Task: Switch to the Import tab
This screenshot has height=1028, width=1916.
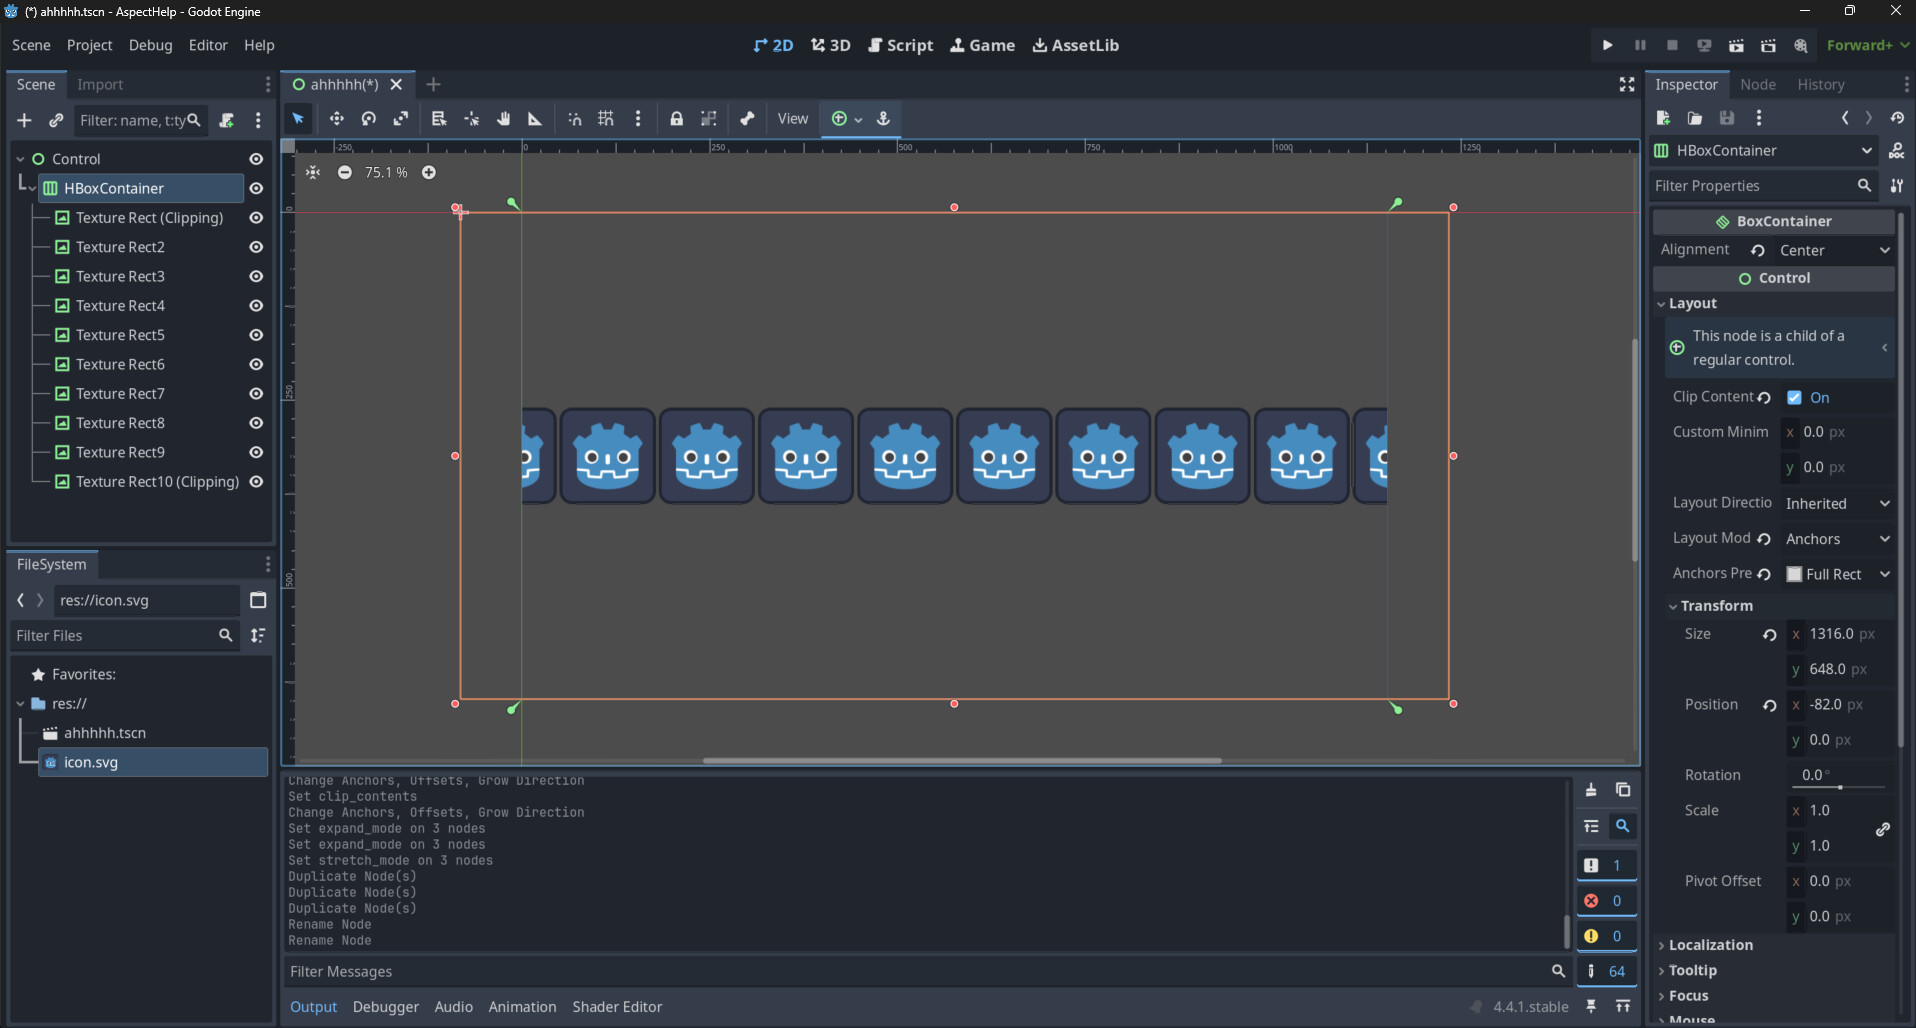Action: [100, 85]
